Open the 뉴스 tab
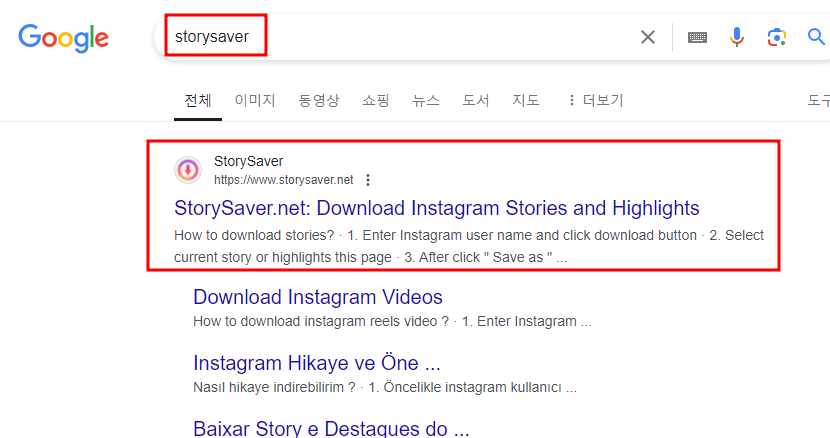Image resolution: width=830 pixels, height=438 pixels. point(426,100)
